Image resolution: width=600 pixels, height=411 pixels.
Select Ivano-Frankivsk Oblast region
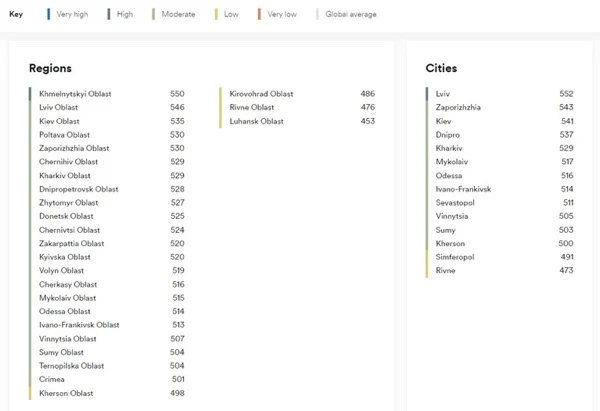[79, 325]
